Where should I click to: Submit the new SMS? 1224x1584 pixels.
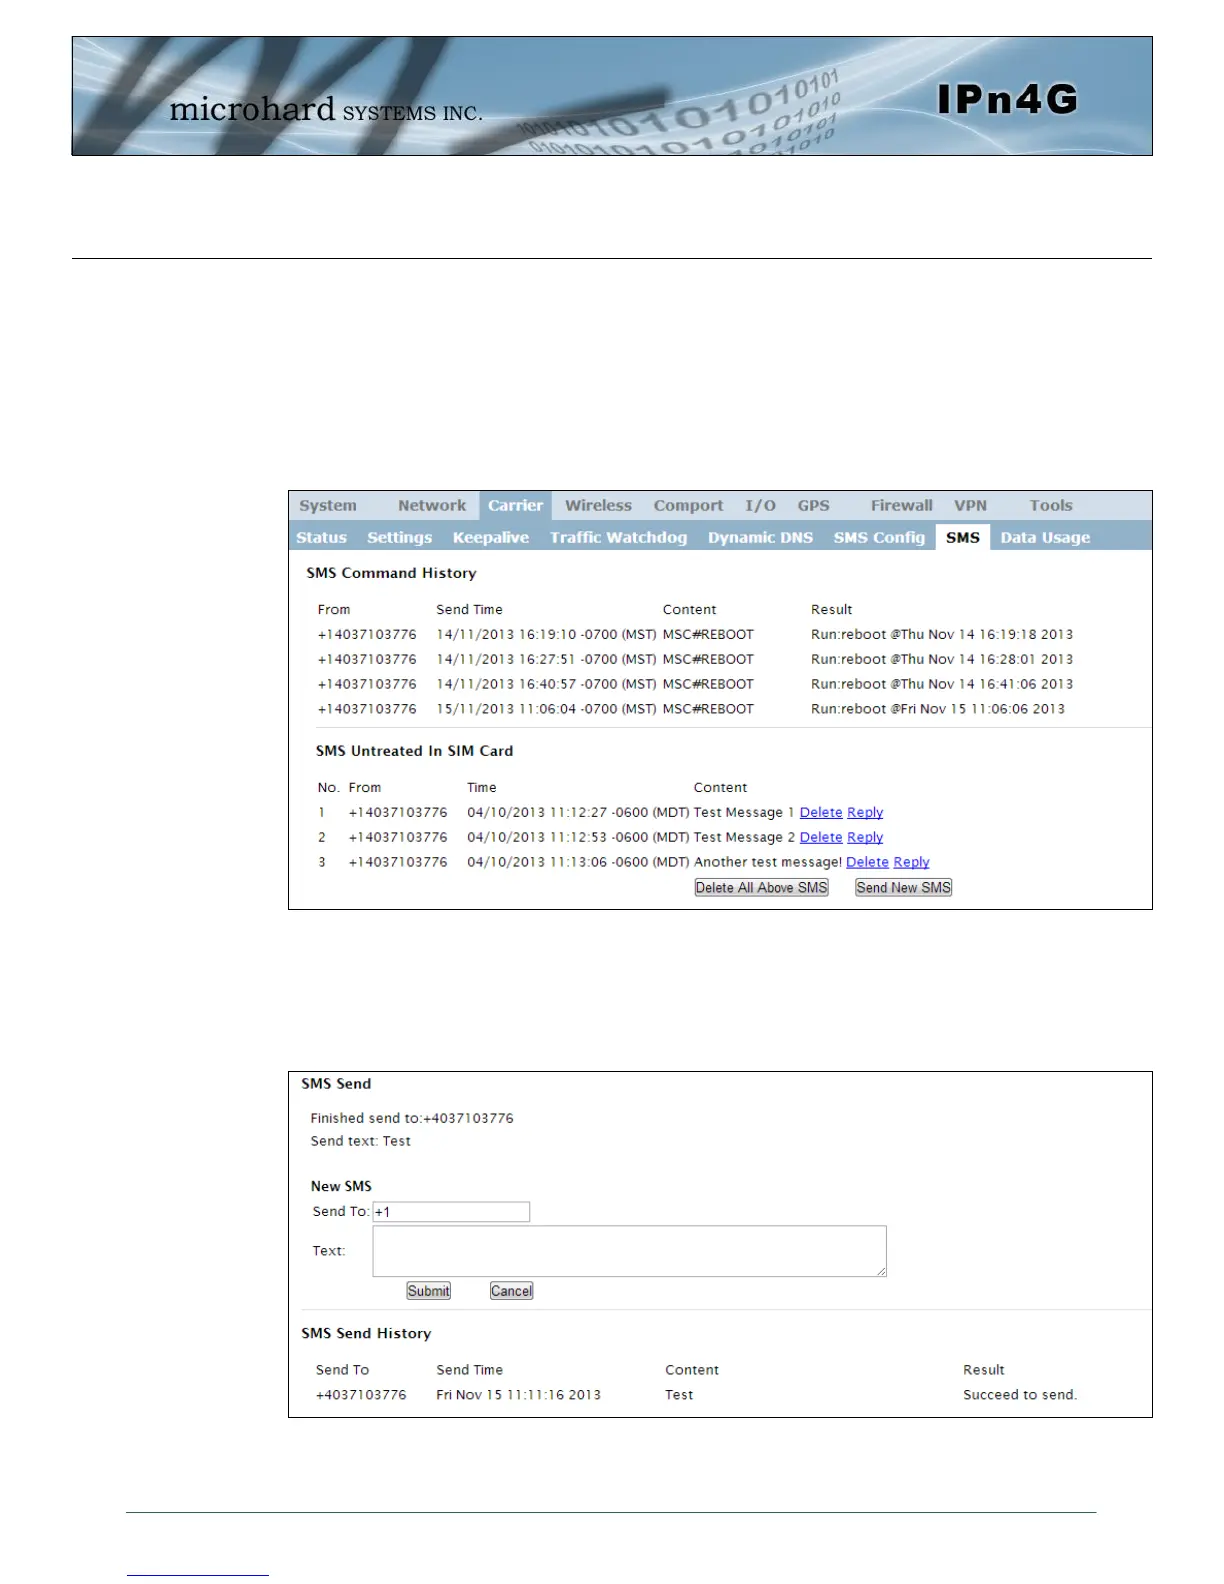tap(428, 1291)
